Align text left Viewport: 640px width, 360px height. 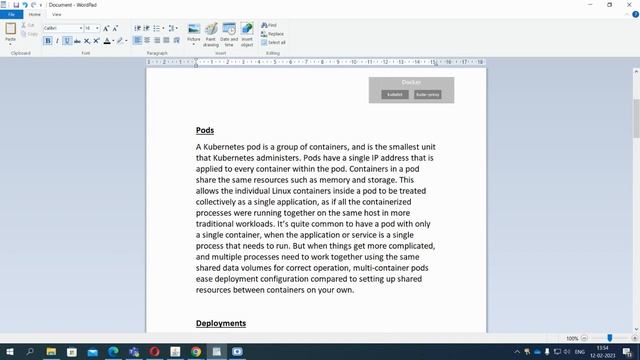click(x=138, y=40)
